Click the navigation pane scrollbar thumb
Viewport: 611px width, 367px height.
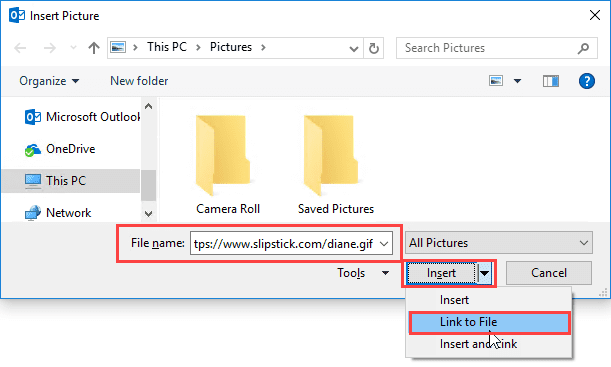pyautogui.click(x=148, y=185)
